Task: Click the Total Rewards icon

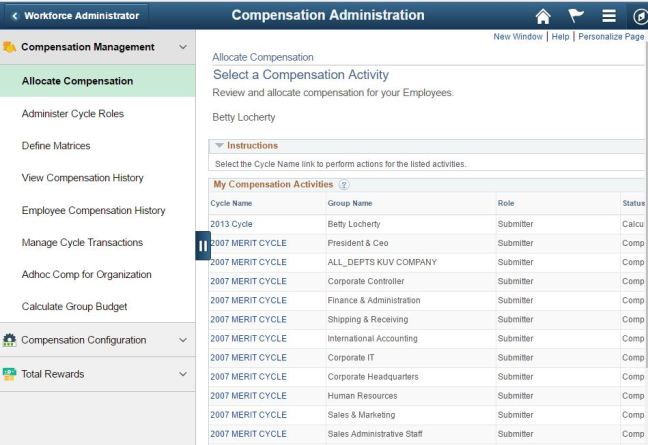Action: (x=10, y=374)
